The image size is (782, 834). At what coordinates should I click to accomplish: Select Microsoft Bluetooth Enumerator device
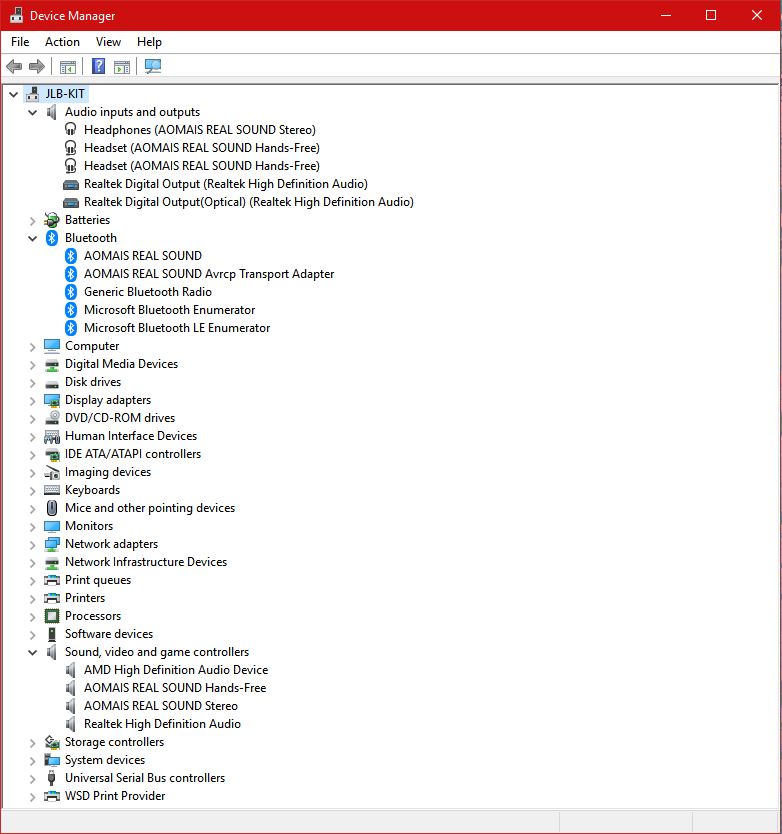[170, 310]
